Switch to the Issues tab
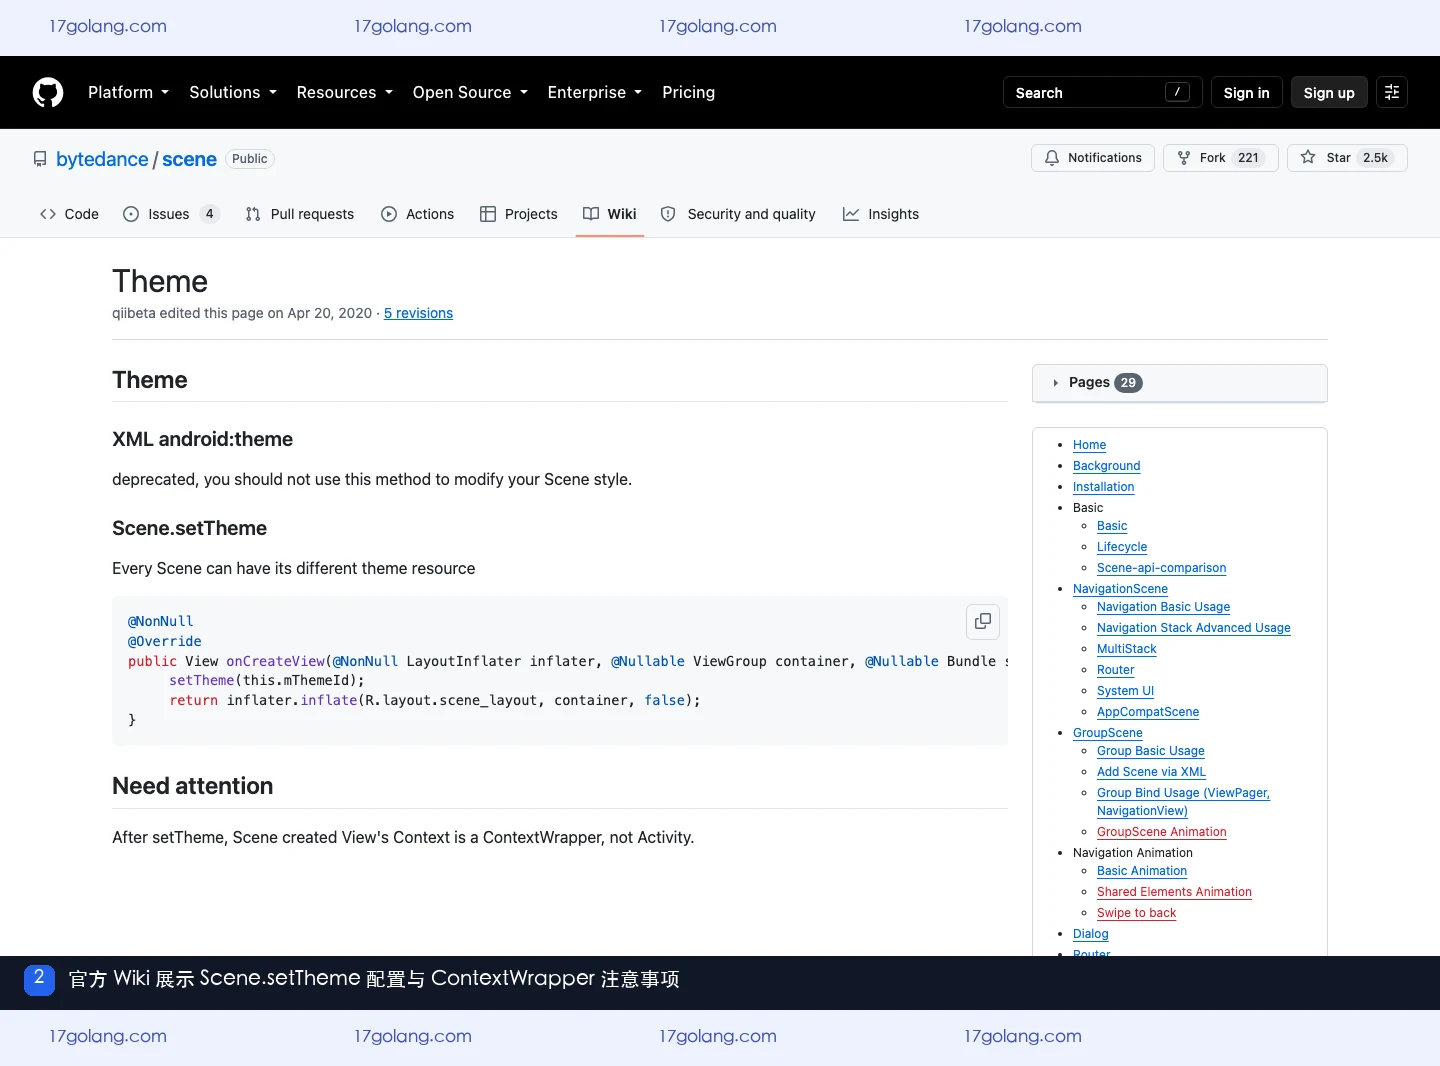 171,214
